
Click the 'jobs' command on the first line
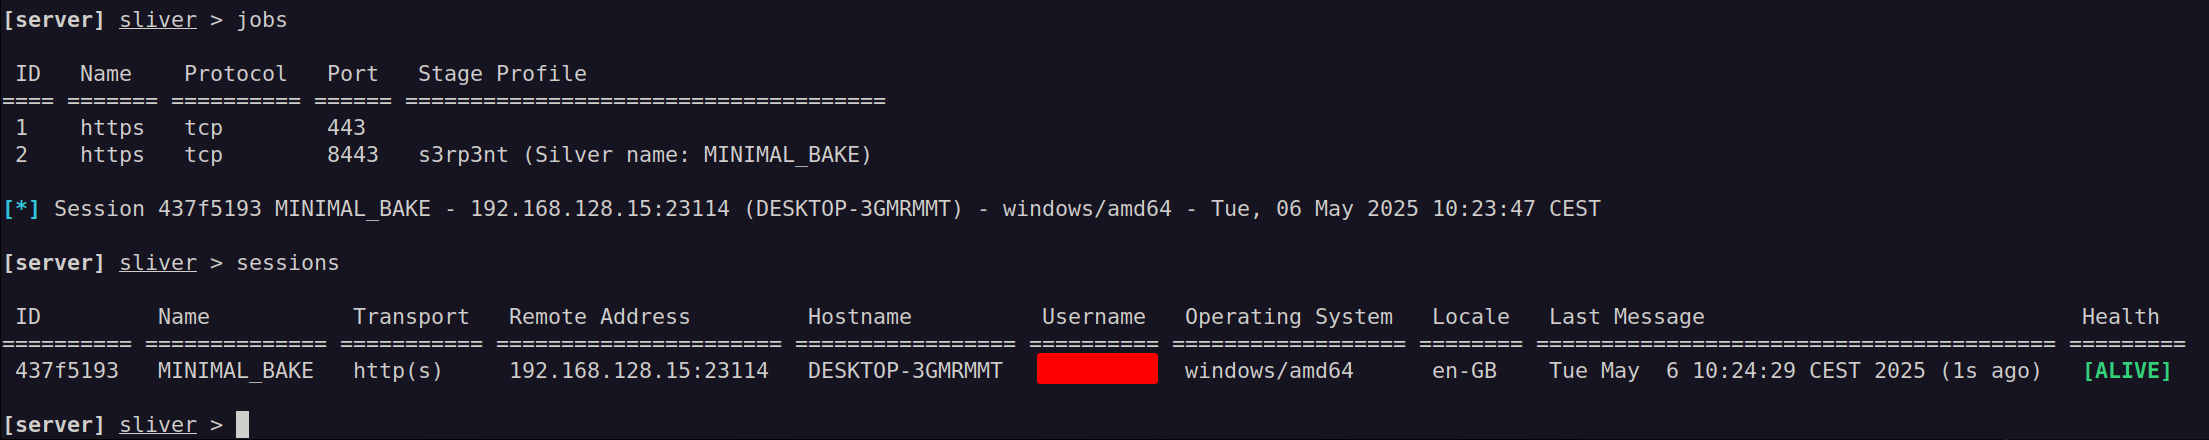coord(262,20)
